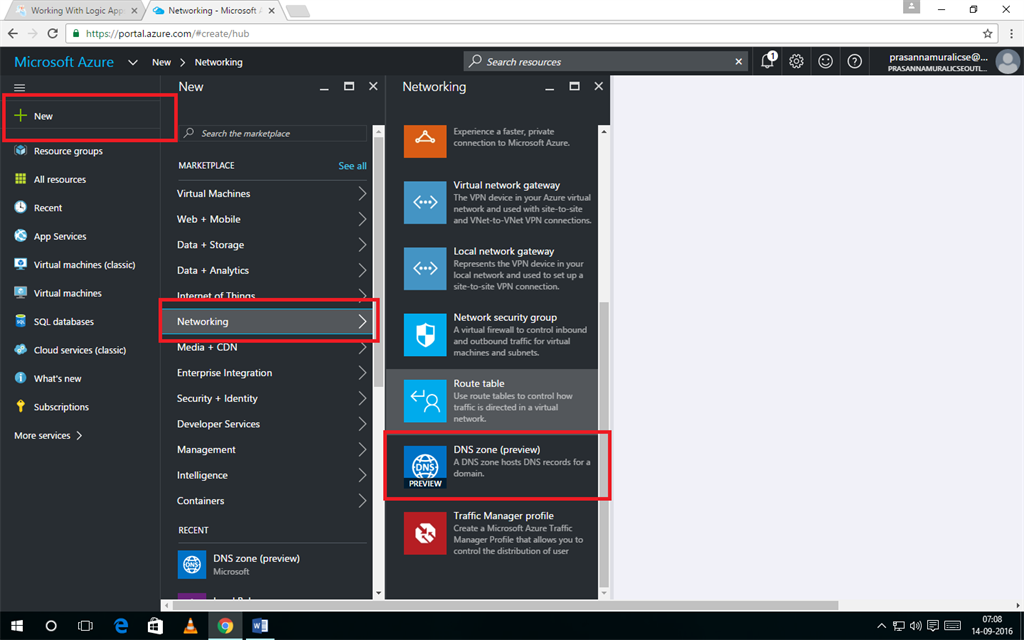Click the green plus New icon
The width and height of the screenshot is (1024, 640).
(21, 116)
